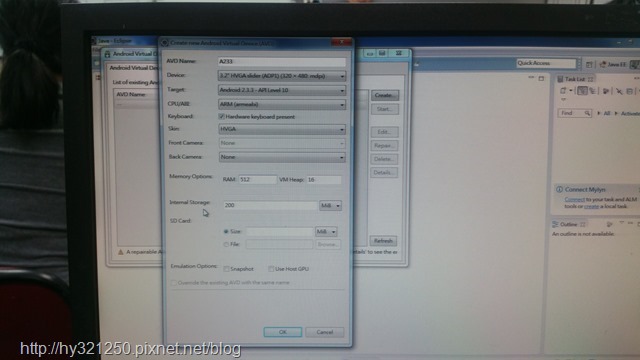Click Edit in the AVD Manager window
The image size is (640, 360).
[x=384, y=132]
